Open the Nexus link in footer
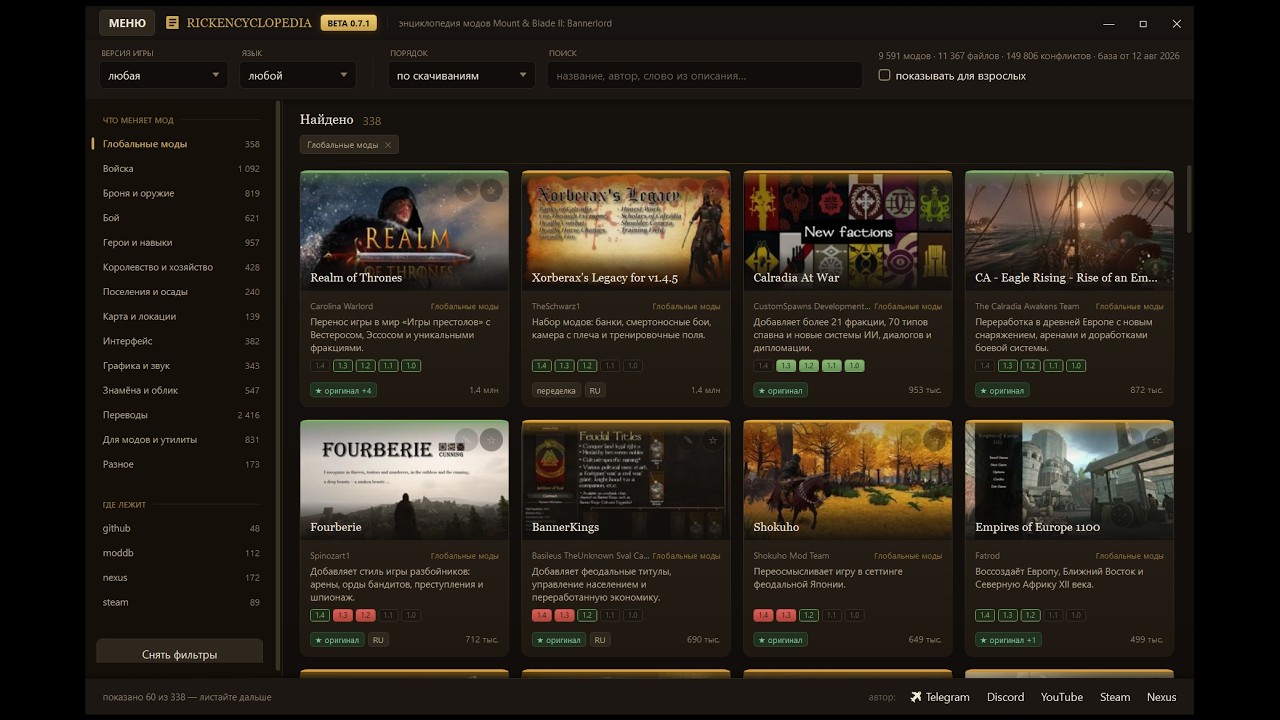The image size is (1280, 720). click(x=1161, y=697)
